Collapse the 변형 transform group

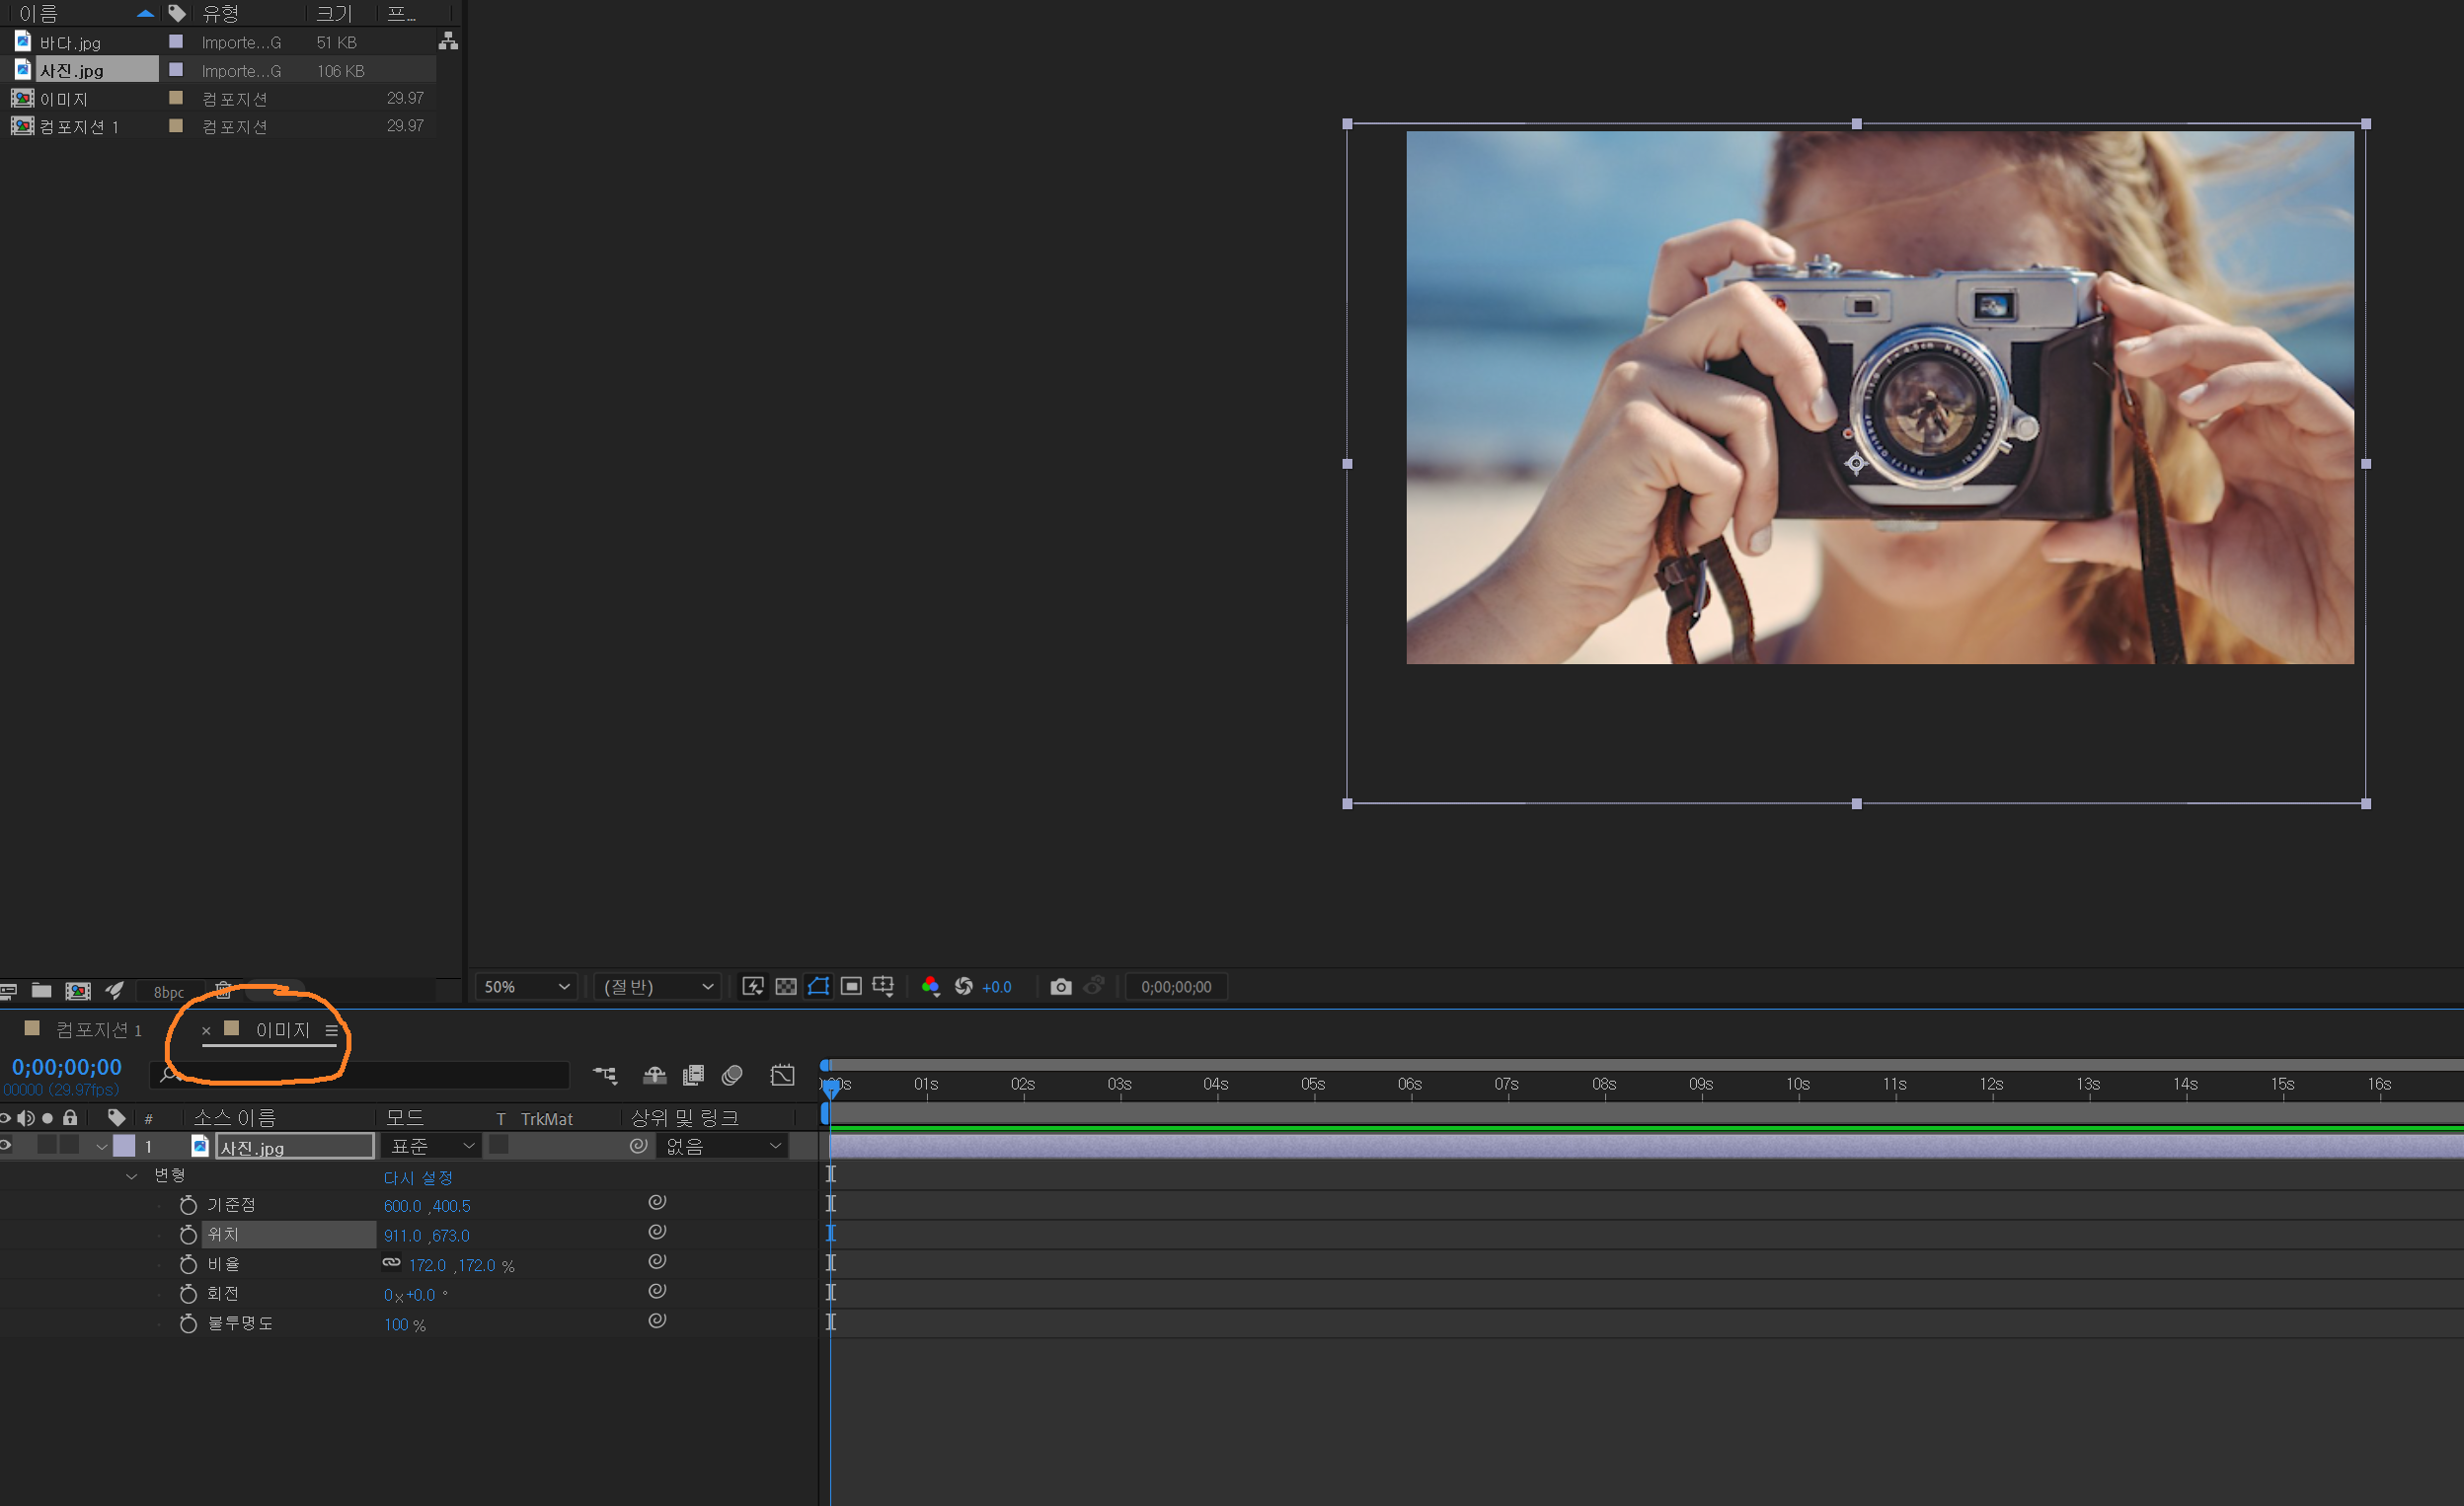point(132,1176)
